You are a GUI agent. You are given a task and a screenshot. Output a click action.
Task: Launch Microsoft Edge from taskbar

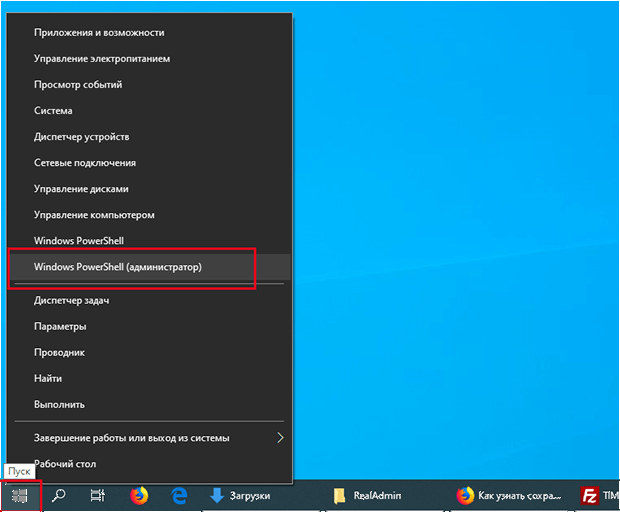(x=179, y=495)
